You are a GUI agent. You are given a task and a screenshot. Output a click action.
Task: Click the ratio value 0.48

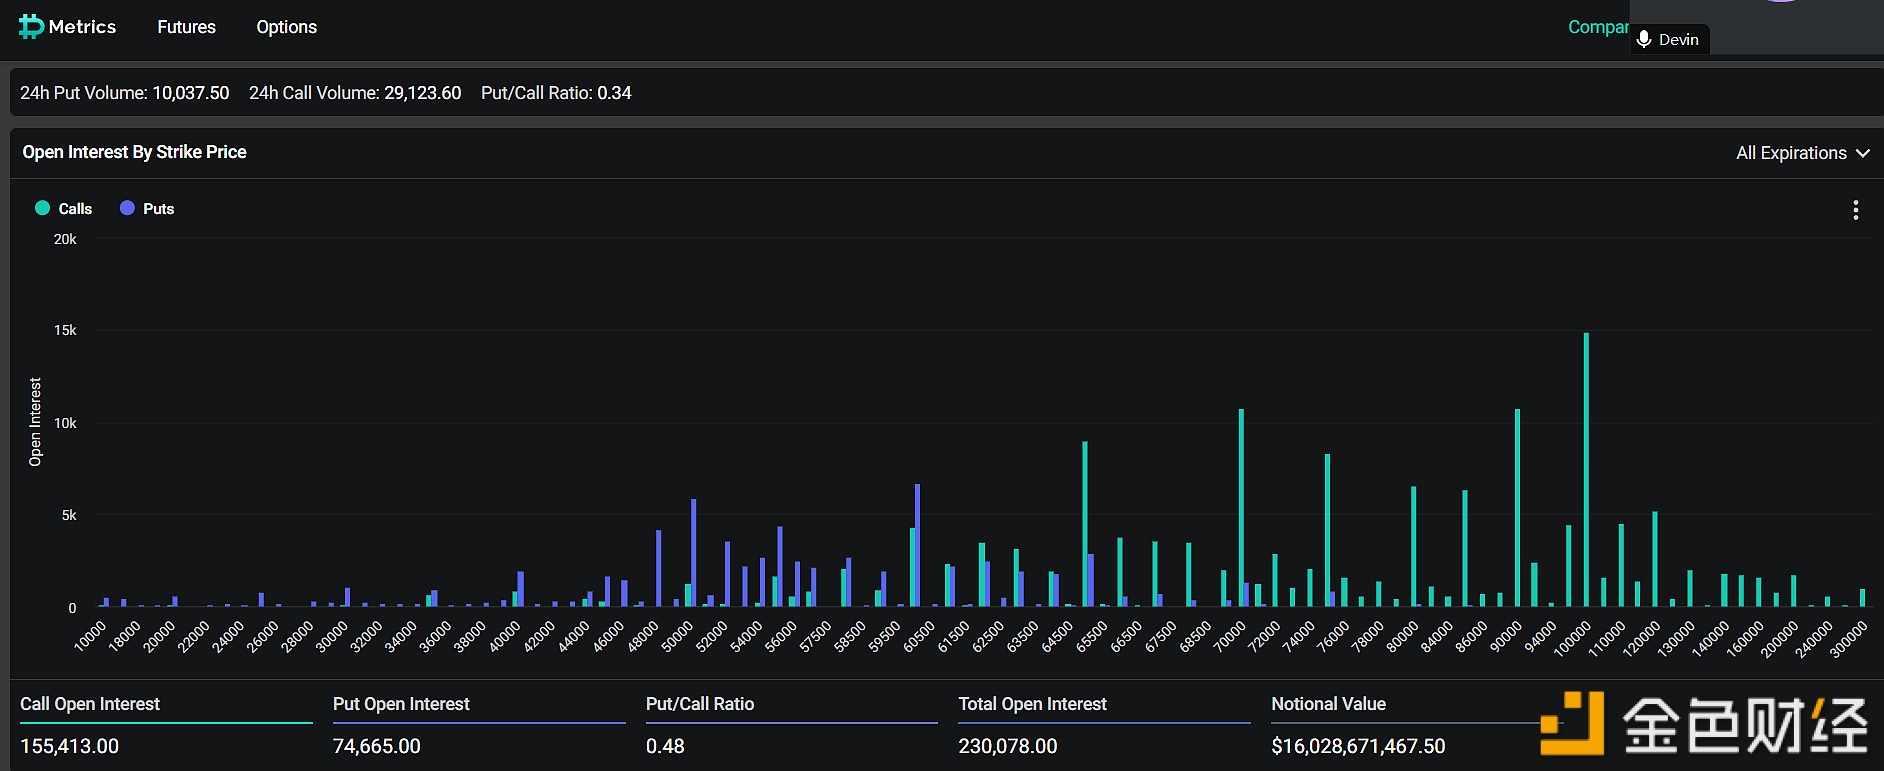pyautogui.click(x=665, y=746)
